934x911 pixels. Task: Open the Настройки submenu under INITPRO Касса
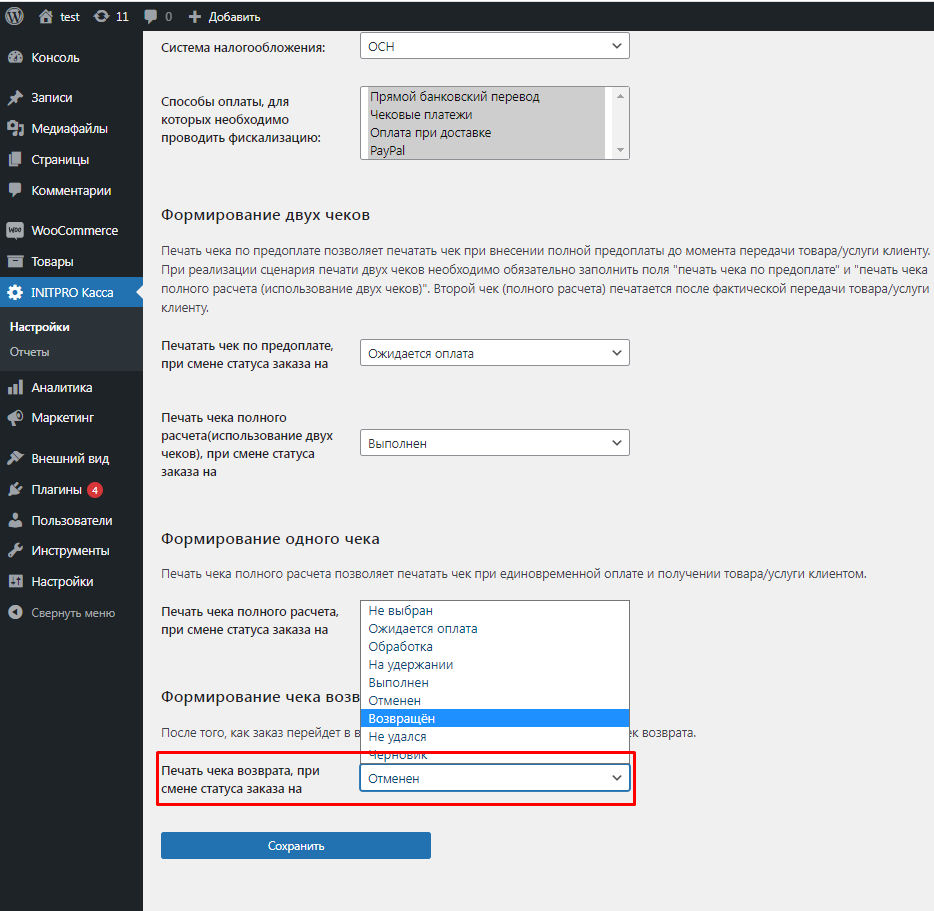point(39,327)
